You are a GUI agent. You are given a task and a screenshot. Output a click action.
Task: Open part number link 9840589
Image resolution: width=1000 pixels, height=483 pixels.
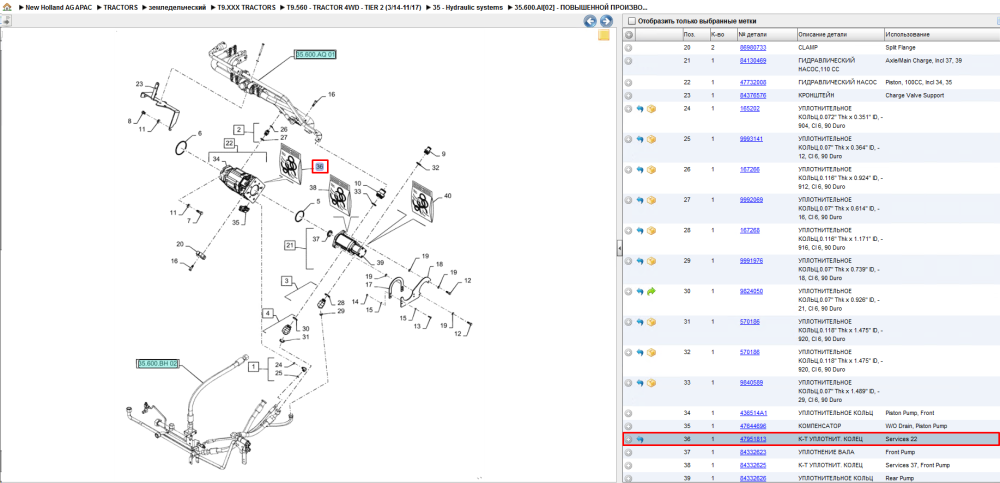pos(751,383)
